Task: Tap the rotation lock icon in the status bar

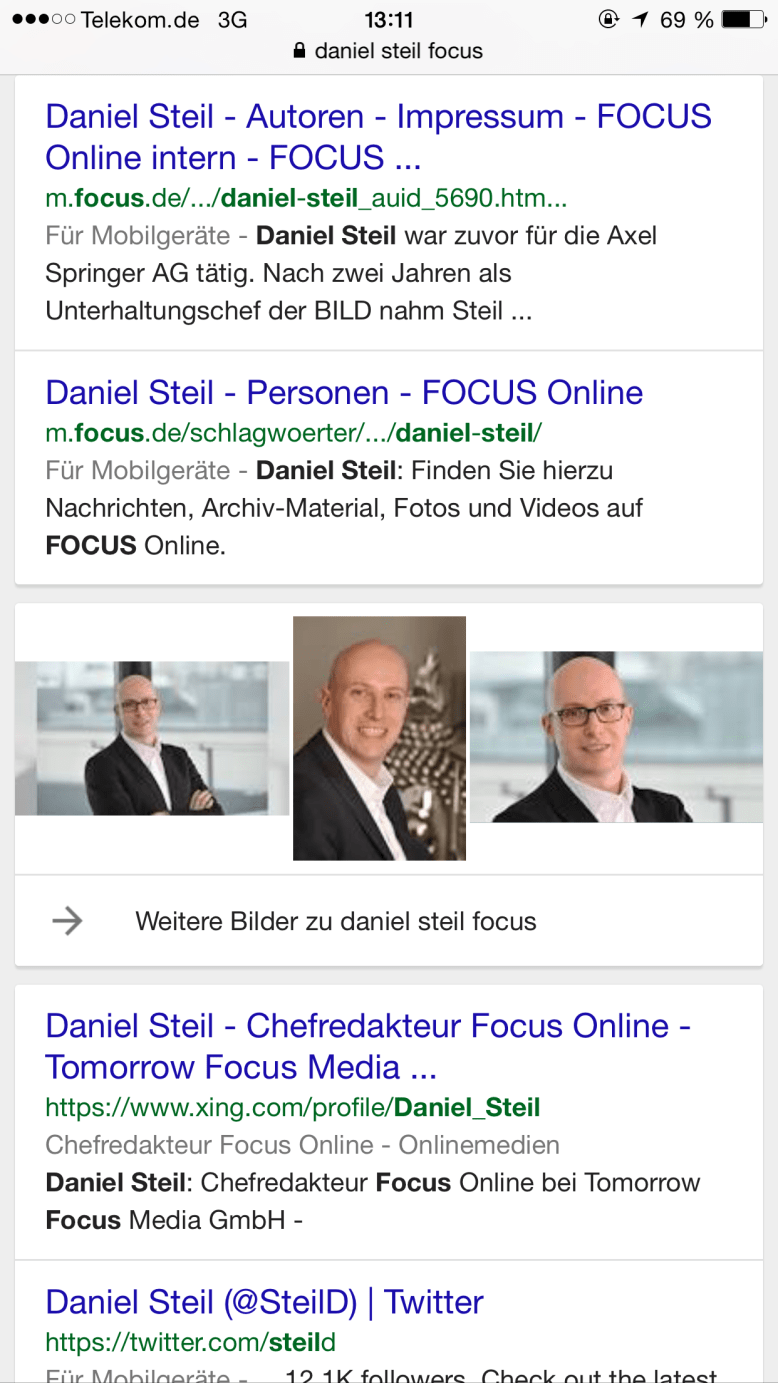Action: coord(608,19)
